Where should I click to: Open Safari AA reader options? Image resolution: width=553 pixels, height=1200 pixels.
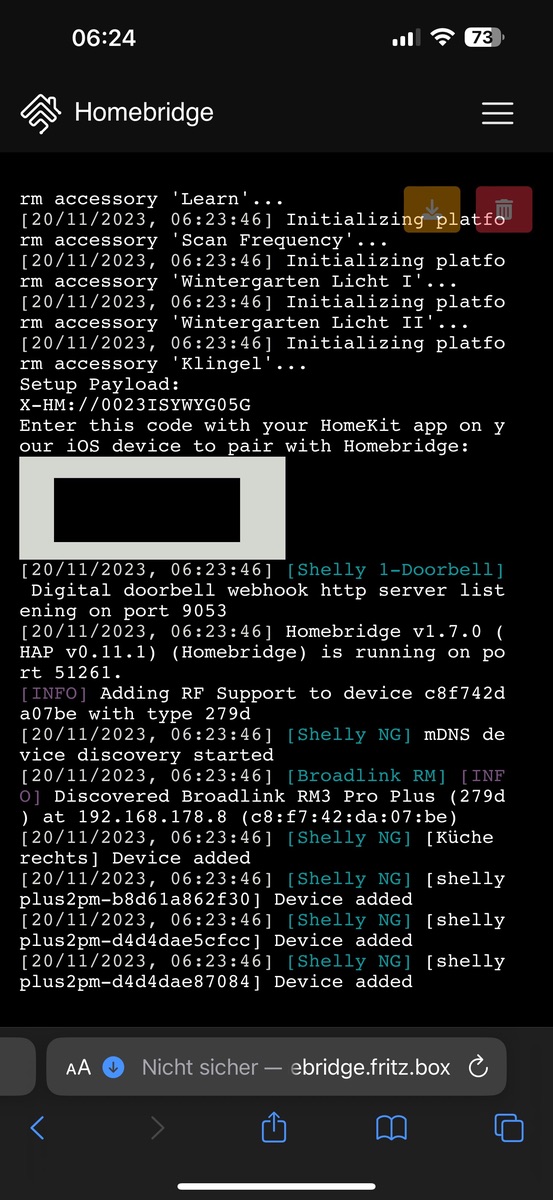click(x=78, y=1067)
